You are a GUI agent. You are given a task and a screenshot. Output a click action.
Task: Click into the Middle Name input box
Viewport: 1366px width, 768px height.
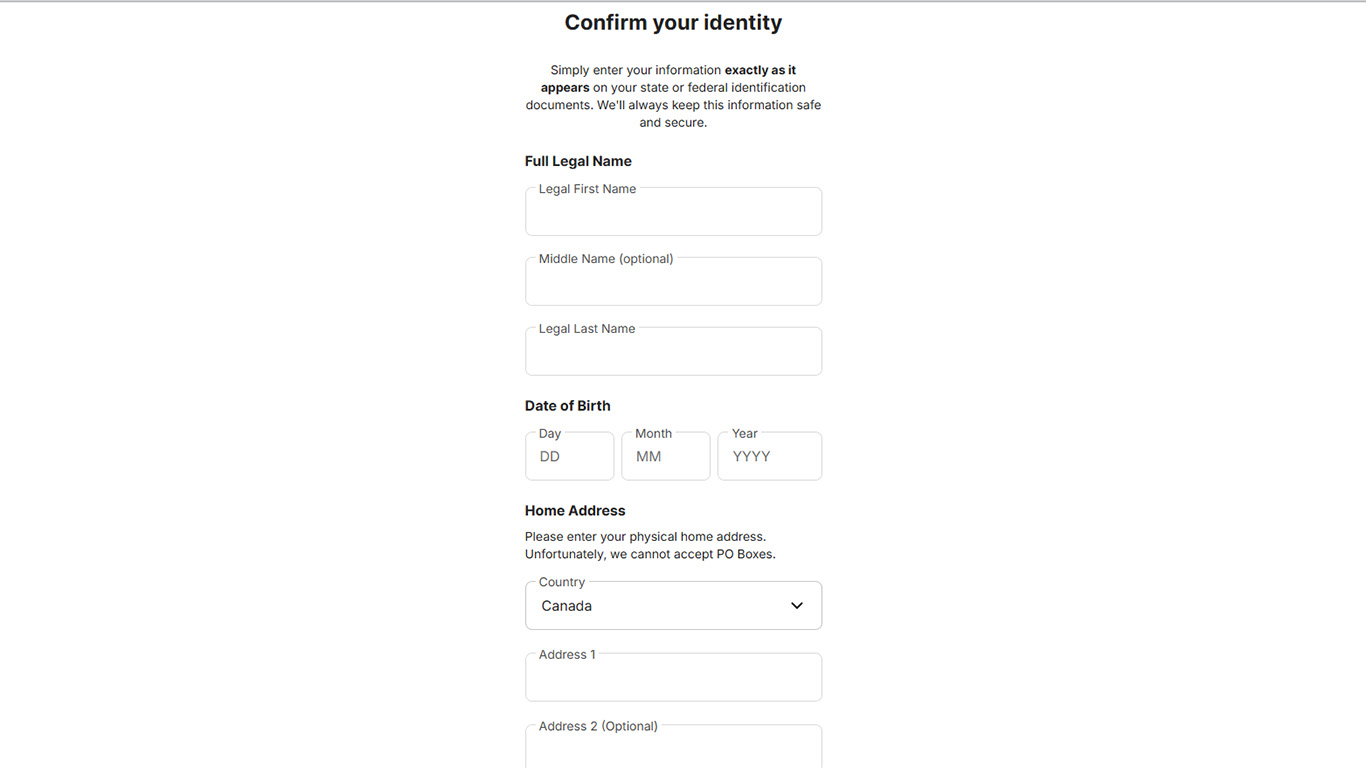tap(673, 284)
